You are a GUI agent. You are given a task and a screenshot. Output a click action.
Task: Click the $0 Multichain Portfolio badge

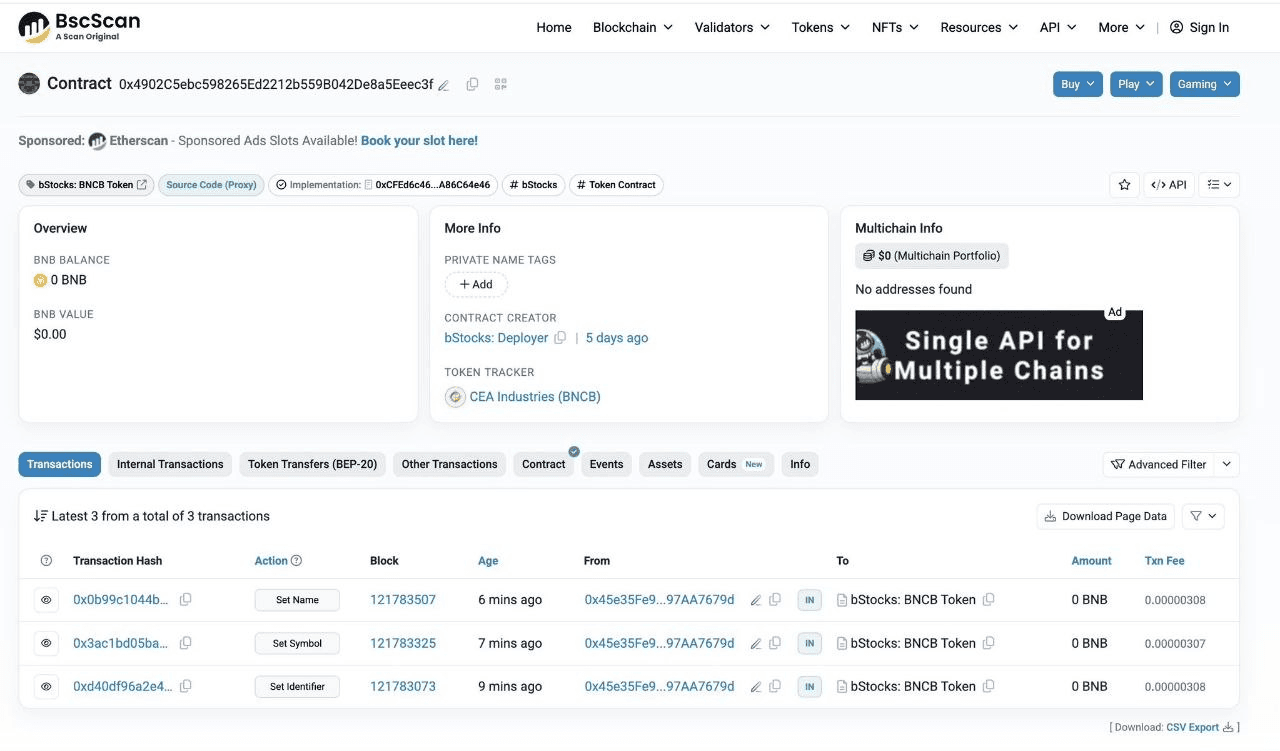pyautogui.click(x=932, y=256)
